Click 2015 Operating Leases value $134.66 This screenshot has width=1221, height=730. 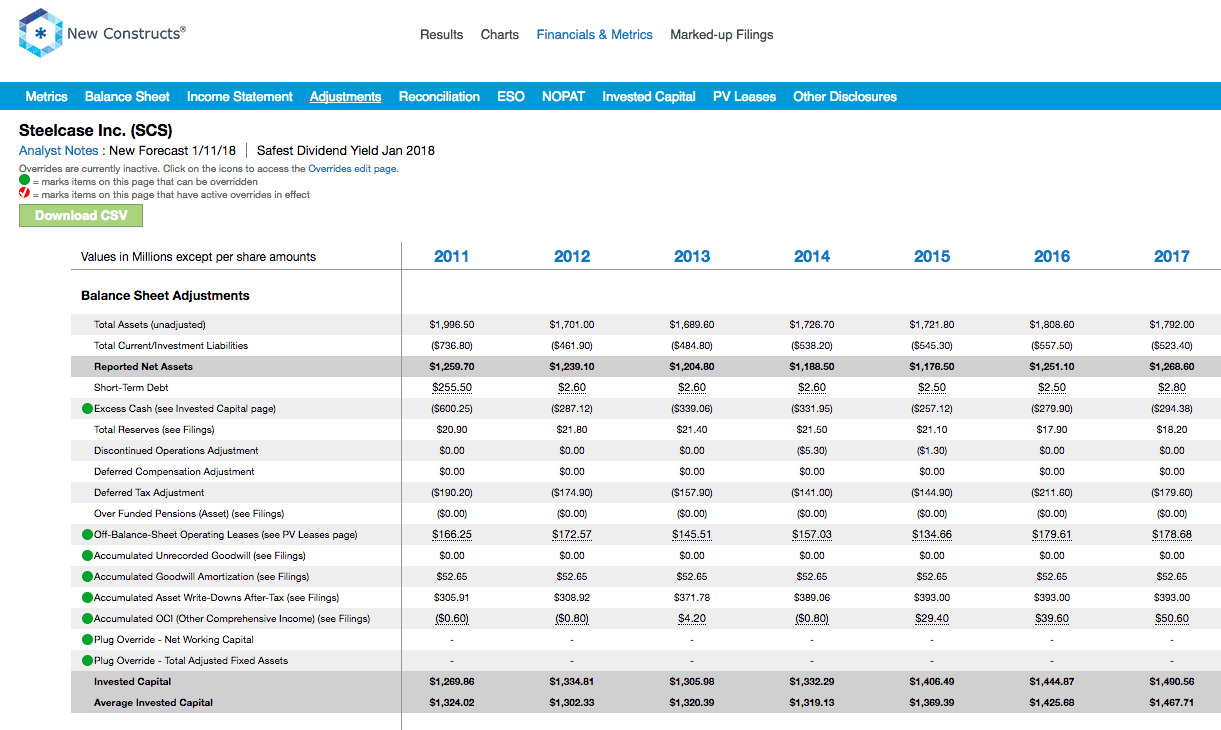[932, 534]
